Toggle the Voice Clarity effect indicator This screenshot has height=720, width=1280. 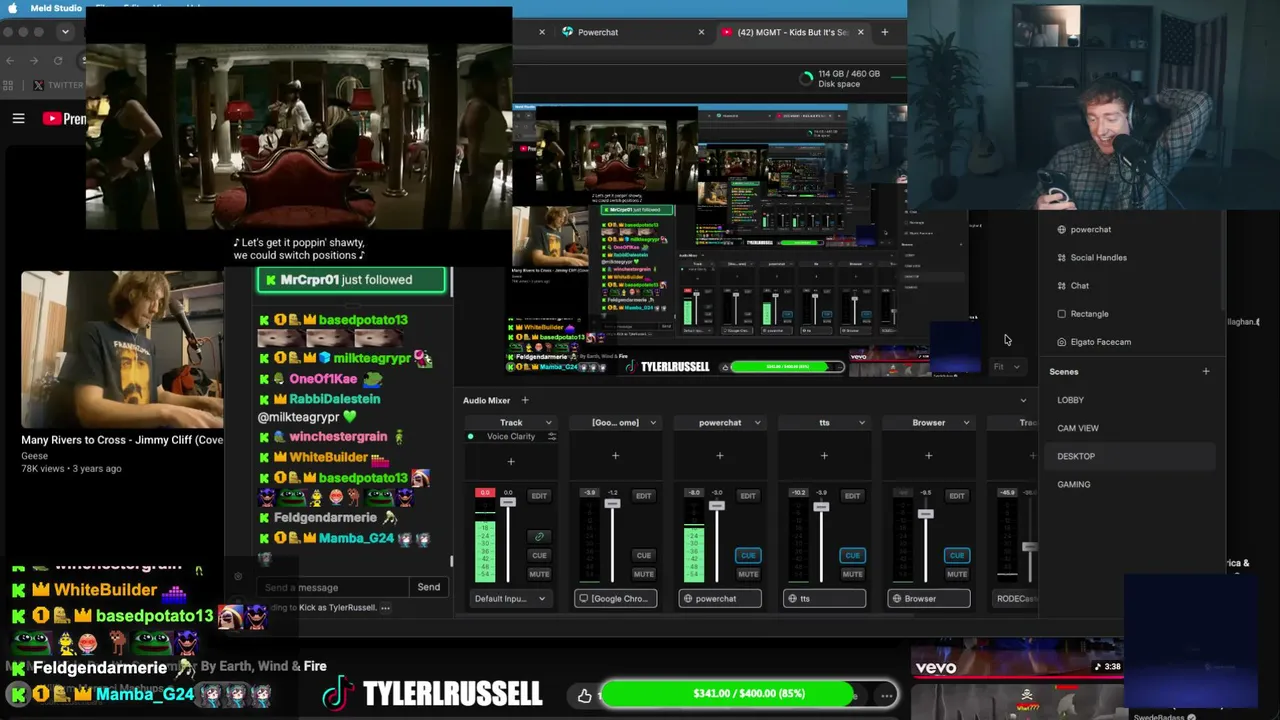(471, 437)
